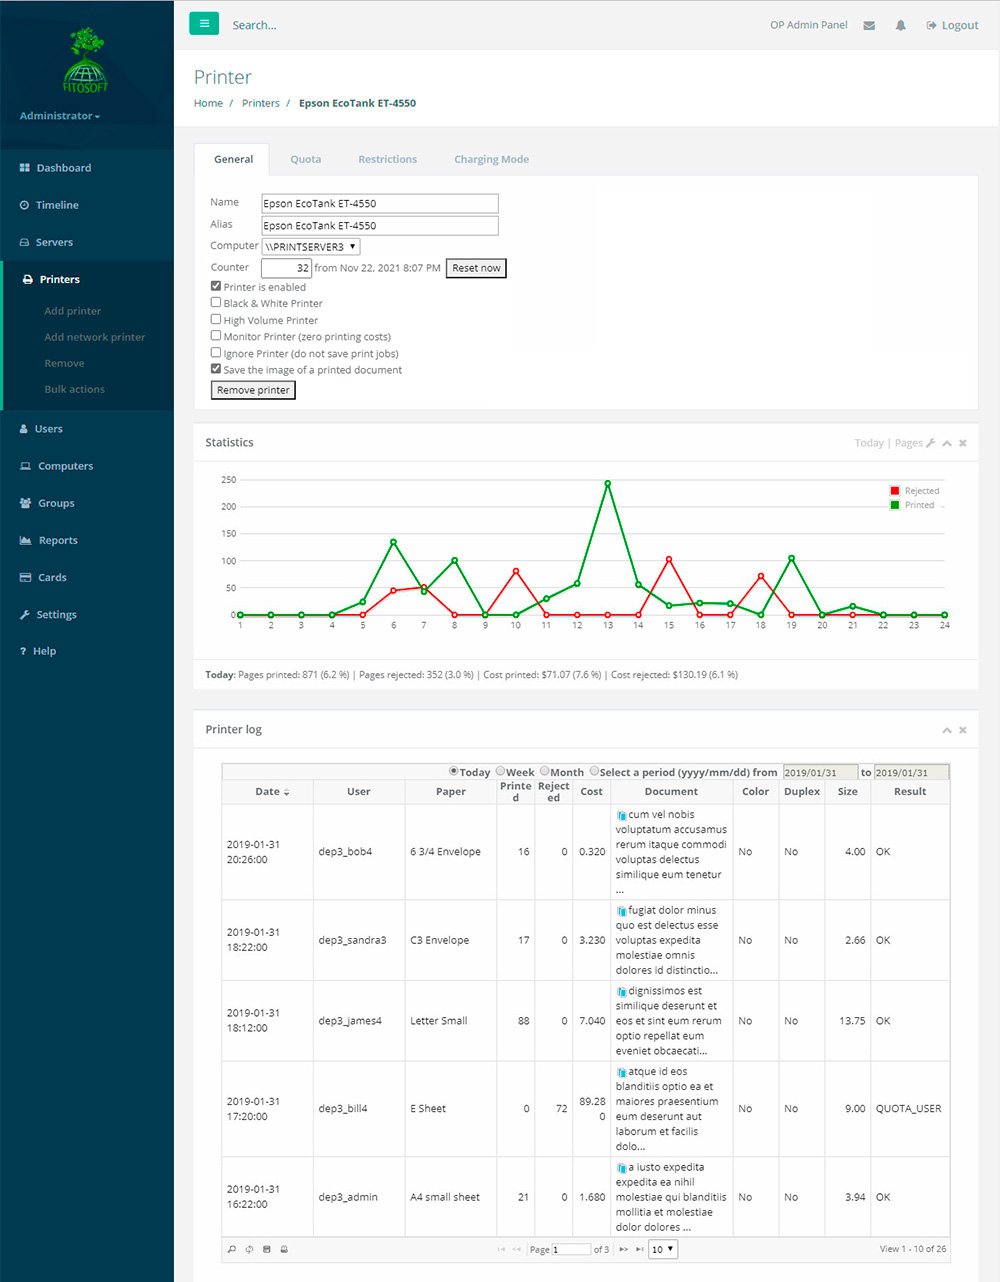Click the refresh icon in log footer
The height and width of the screenshot is (1282, 1000).
click(x=249, y=1249)
